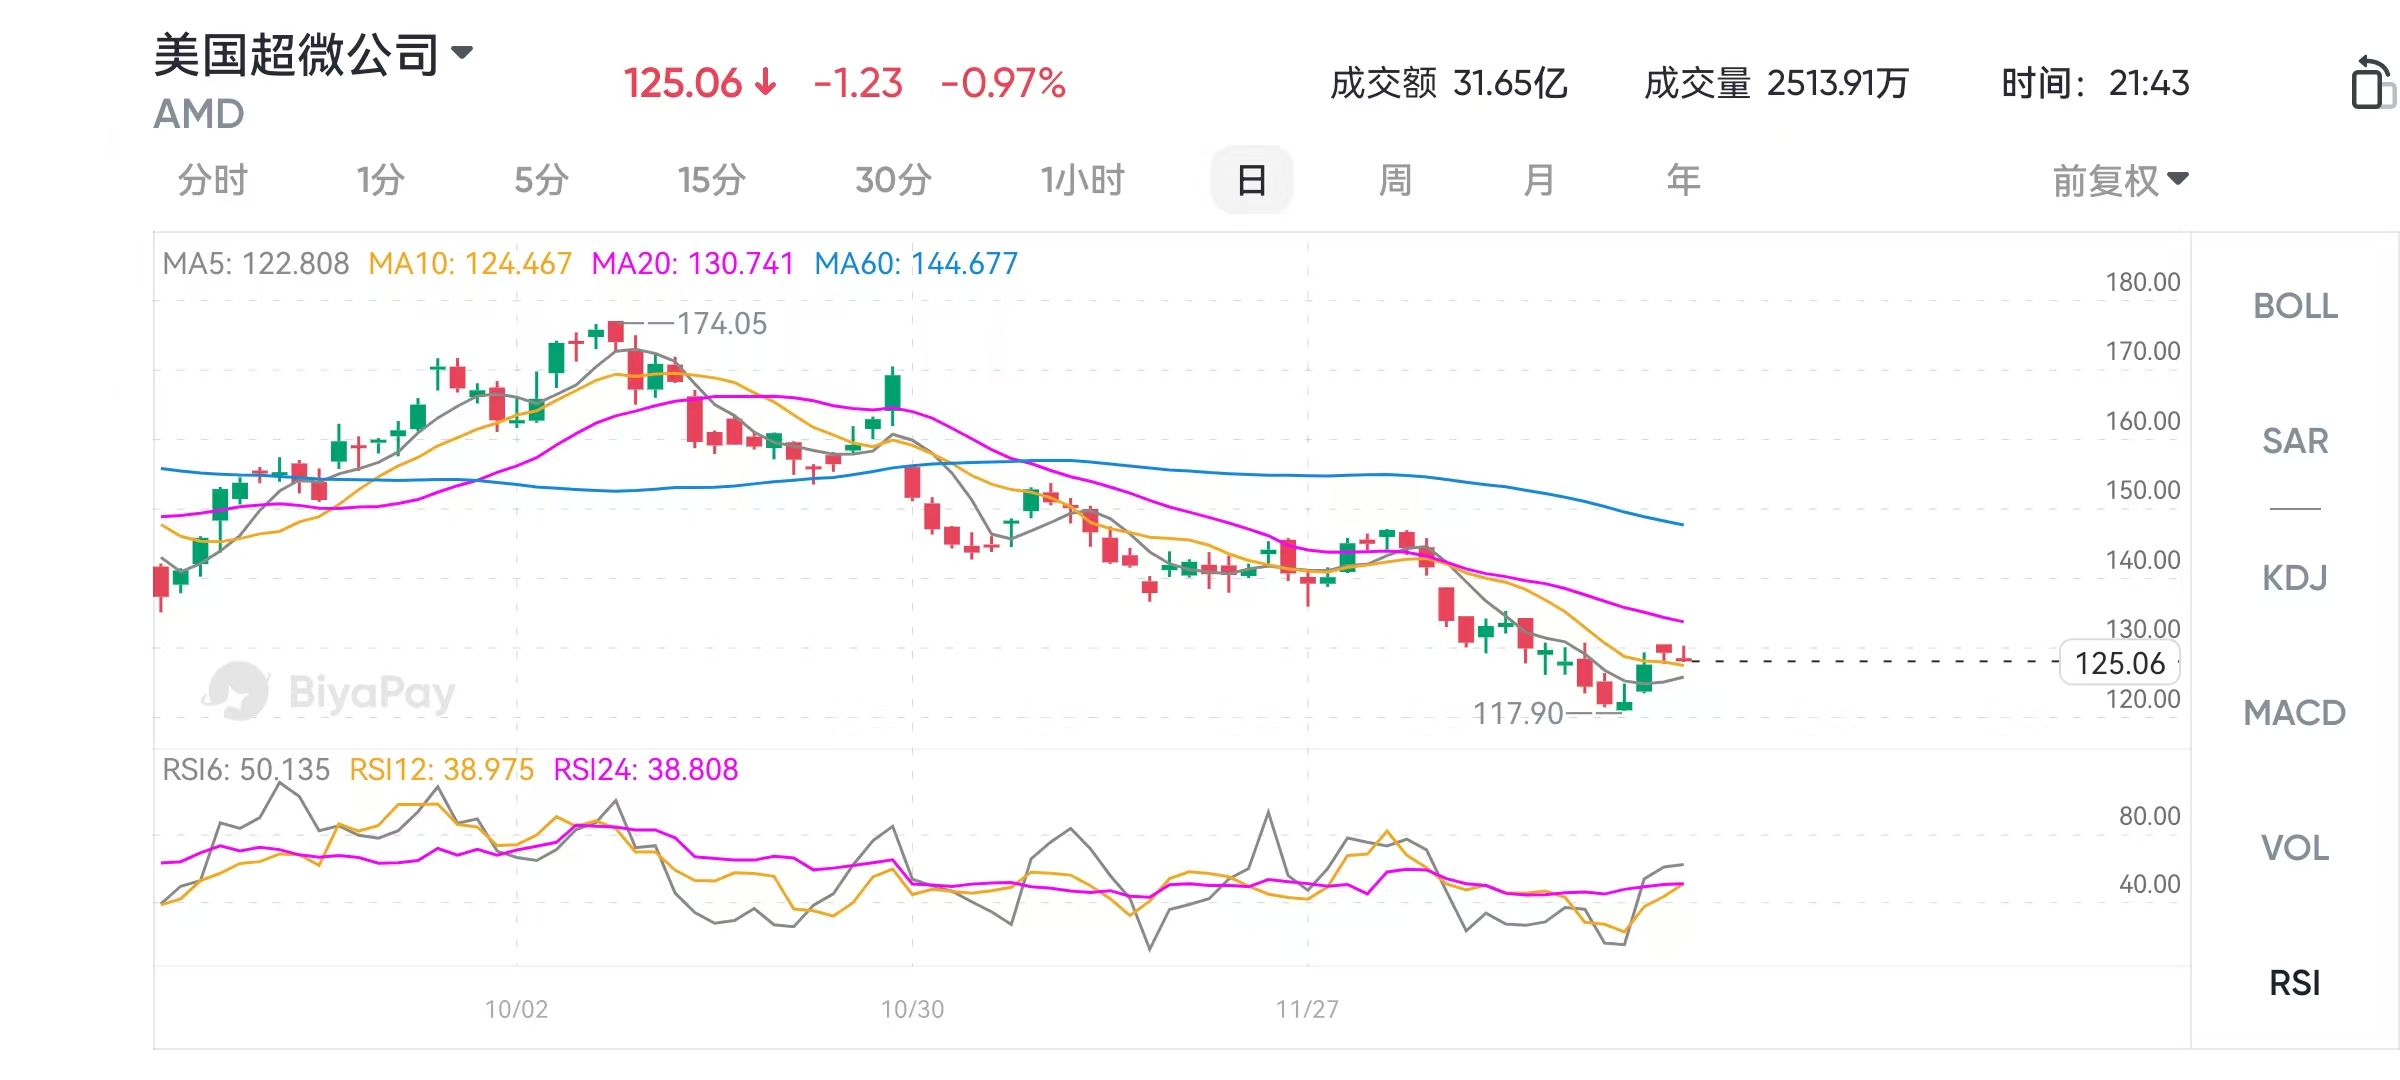
Task: Switch to the 周 weekly chart
Action: (x=1395, y=181)
